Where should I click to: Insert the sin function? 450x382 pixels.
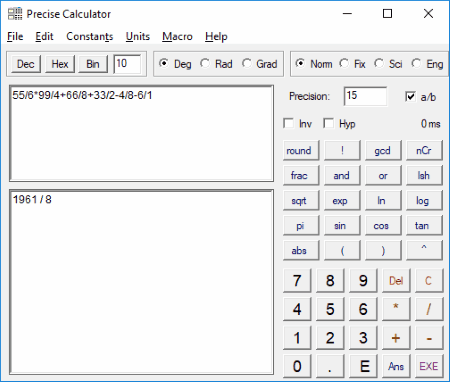[342, 226]
